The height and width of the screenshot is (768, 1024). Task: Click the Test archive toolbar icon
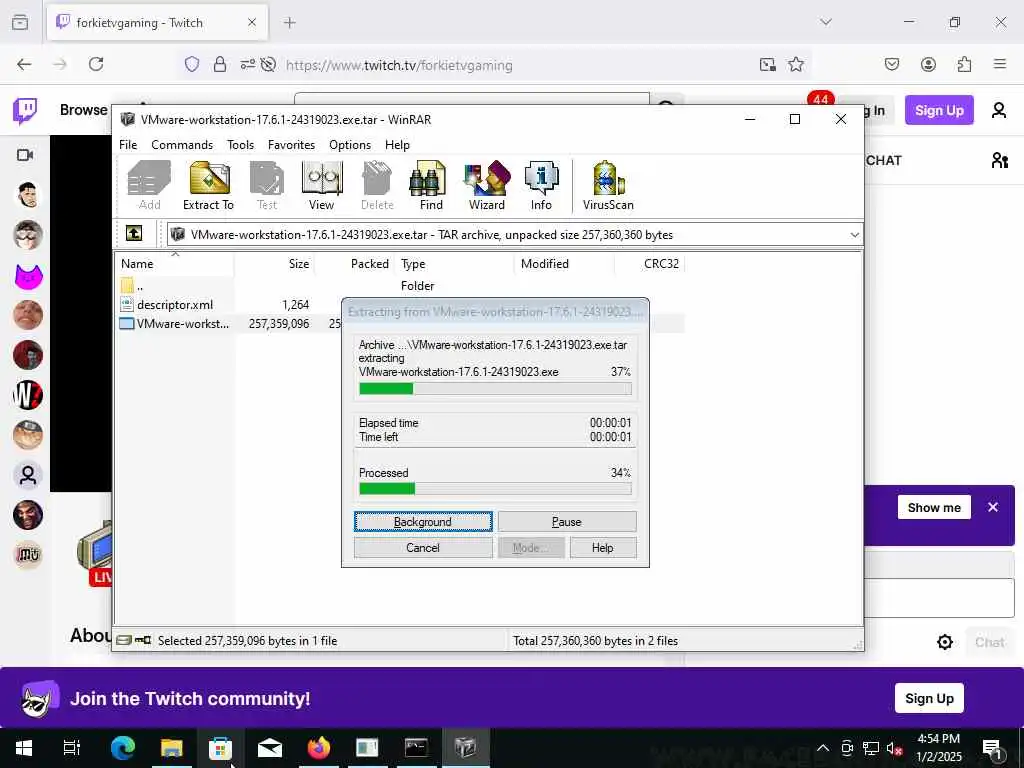click(266, 185)
